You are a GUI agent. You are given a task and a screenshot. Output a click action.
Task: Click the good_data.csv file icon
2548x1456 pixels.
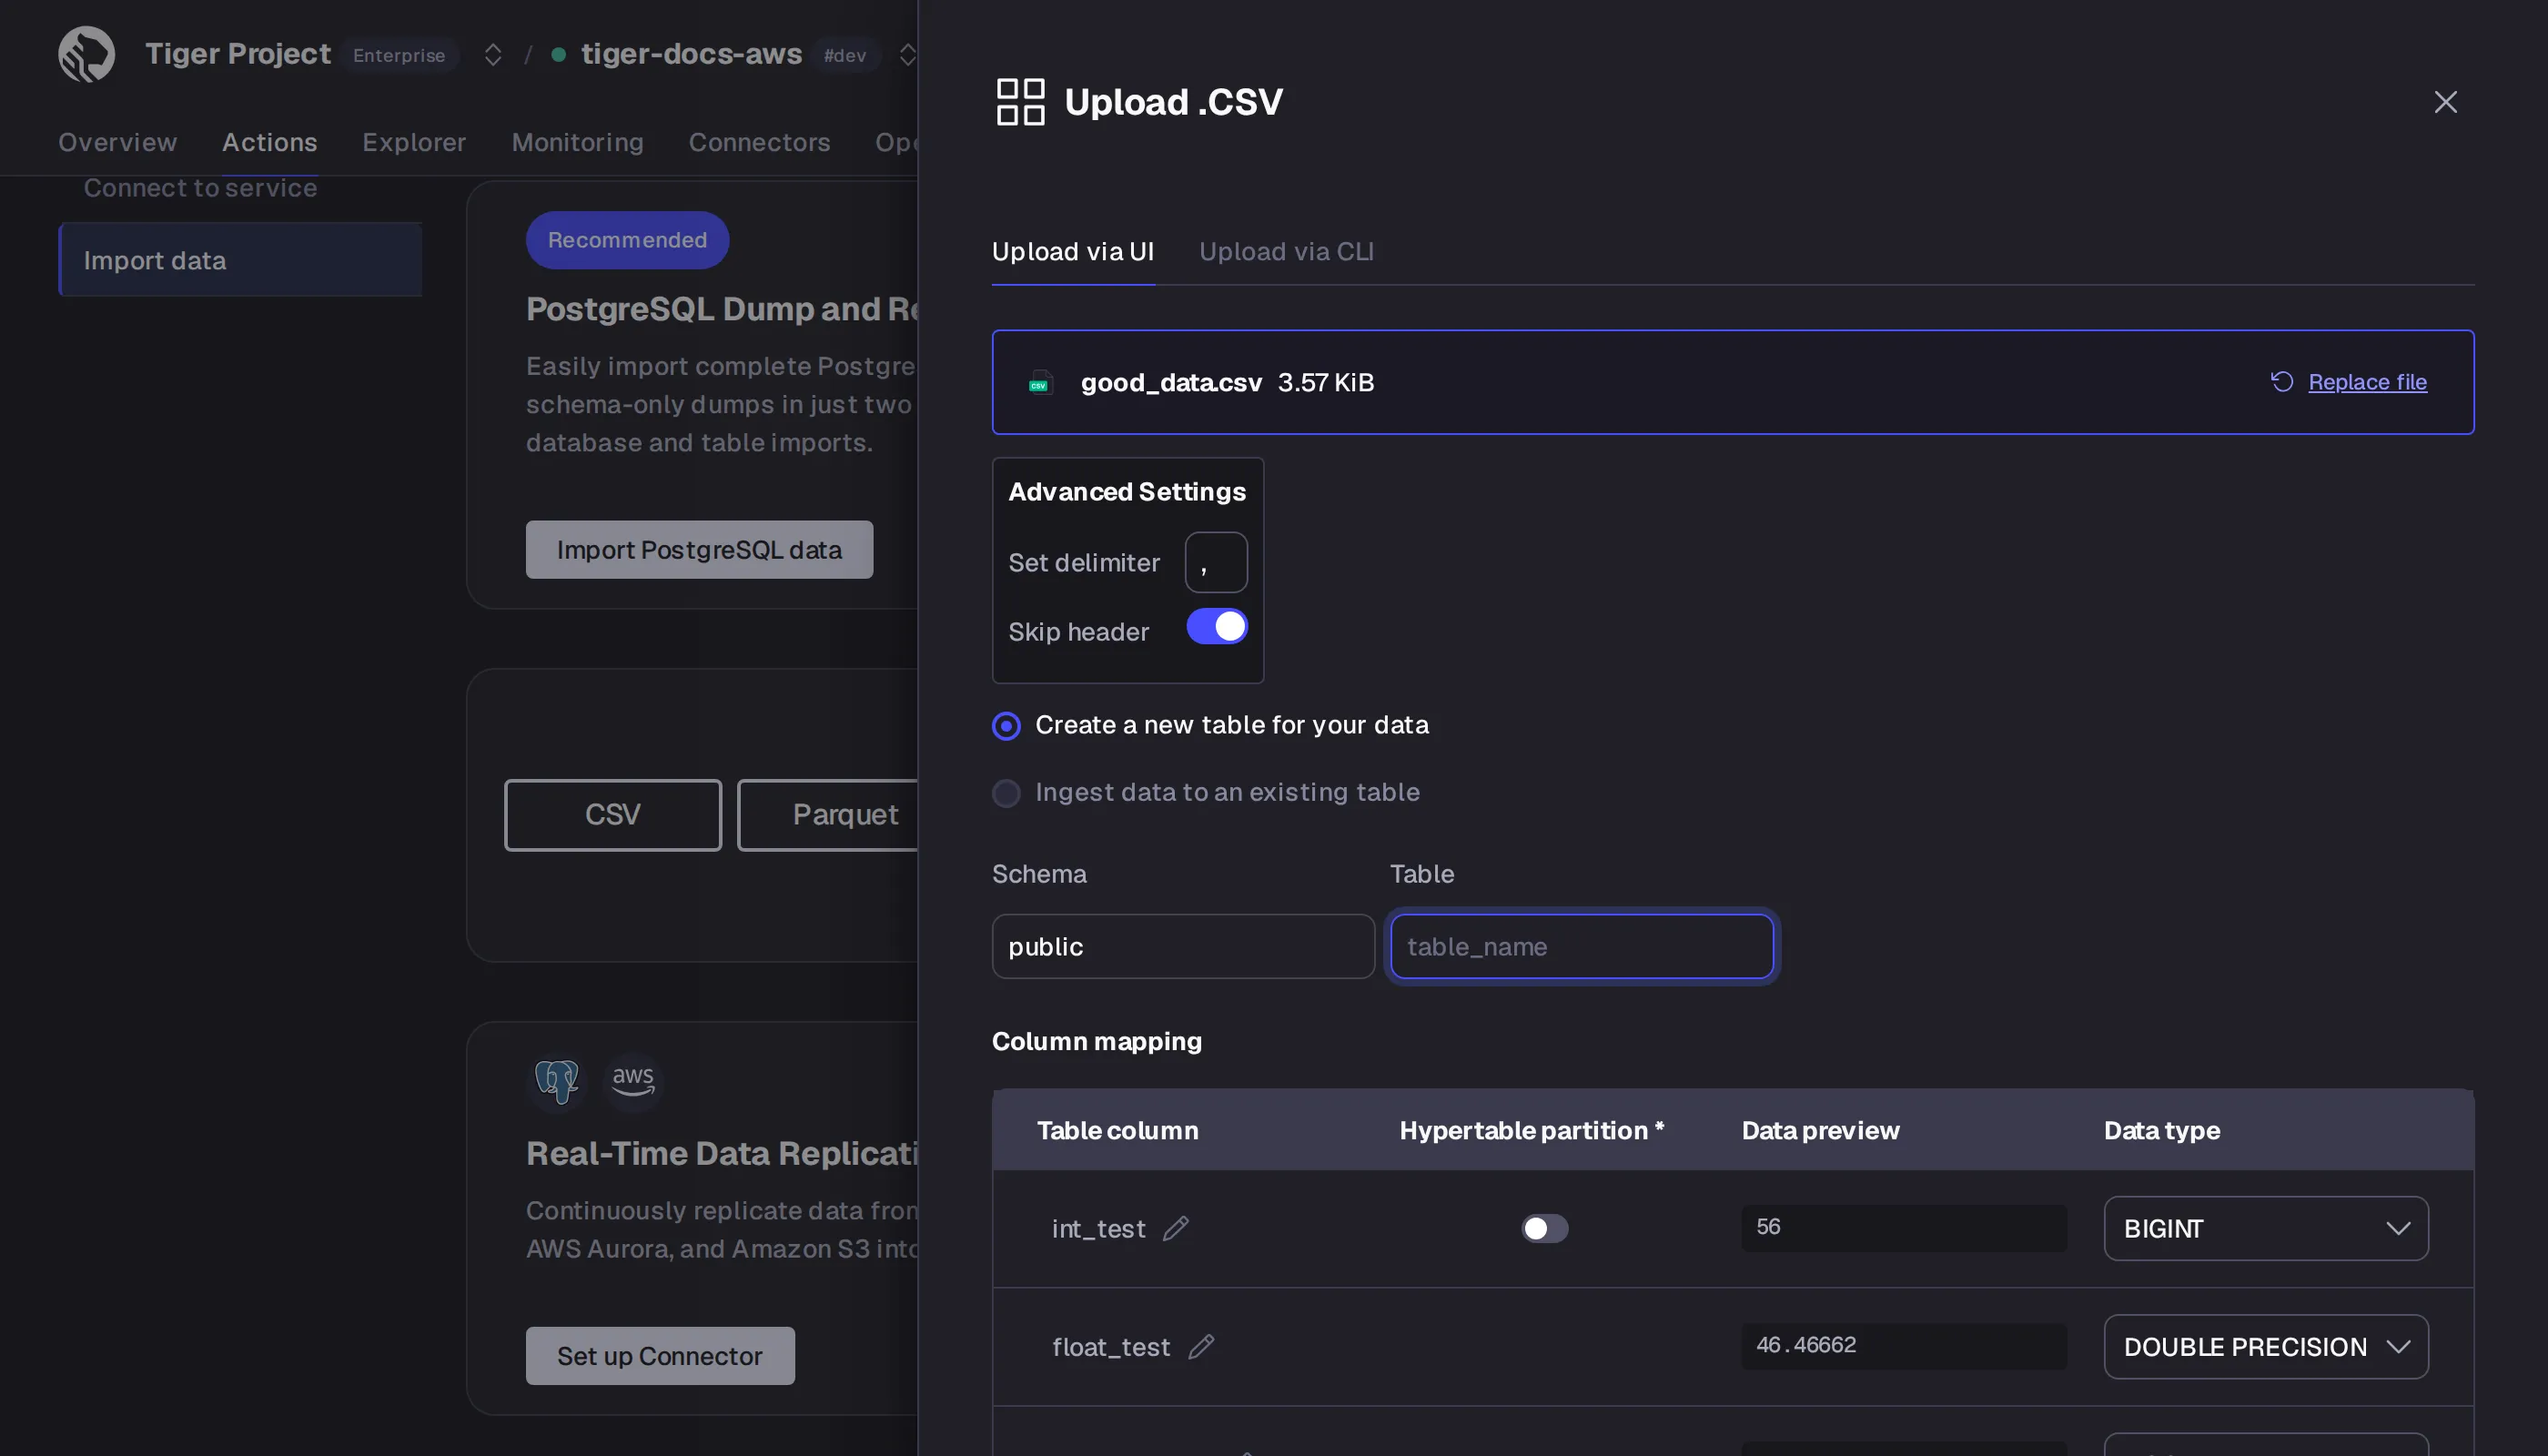click(x=1040, y=383)
